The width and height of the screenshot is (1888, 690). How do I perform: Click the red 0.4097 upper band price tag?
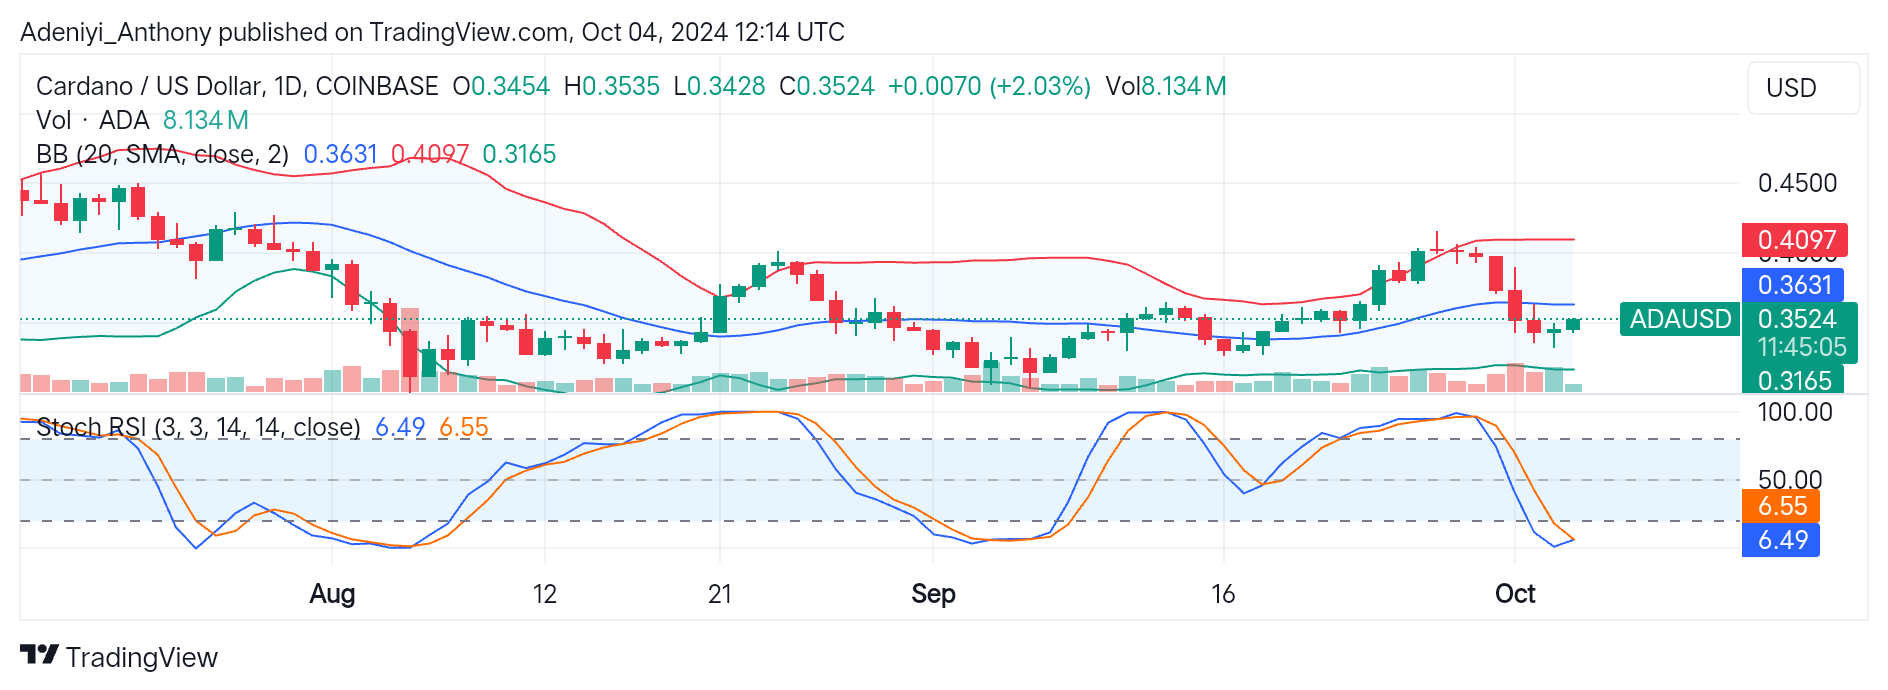click(1795, 240)
